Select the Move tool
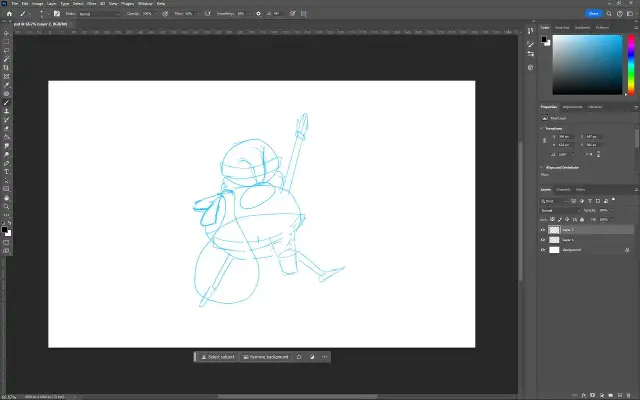The image size is (640, 400). (6, 33)
